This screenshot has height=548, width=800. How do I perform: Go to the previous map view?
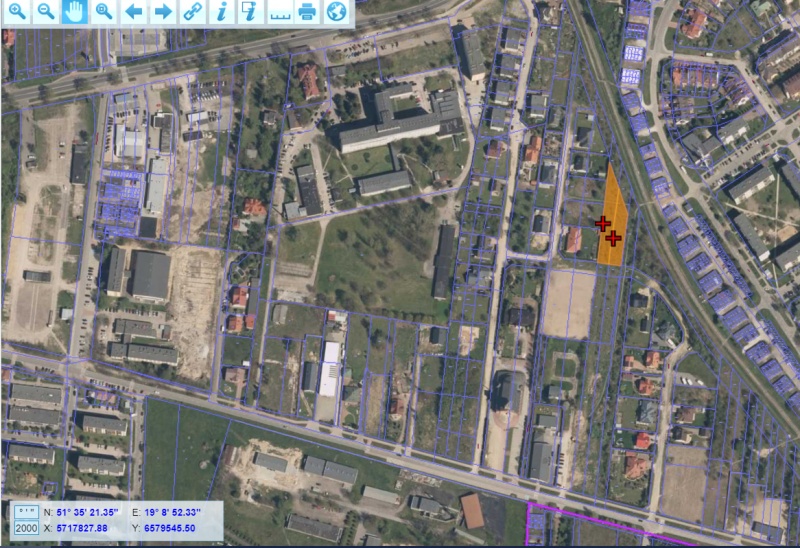pyautogui.click(x=134, y=11)
